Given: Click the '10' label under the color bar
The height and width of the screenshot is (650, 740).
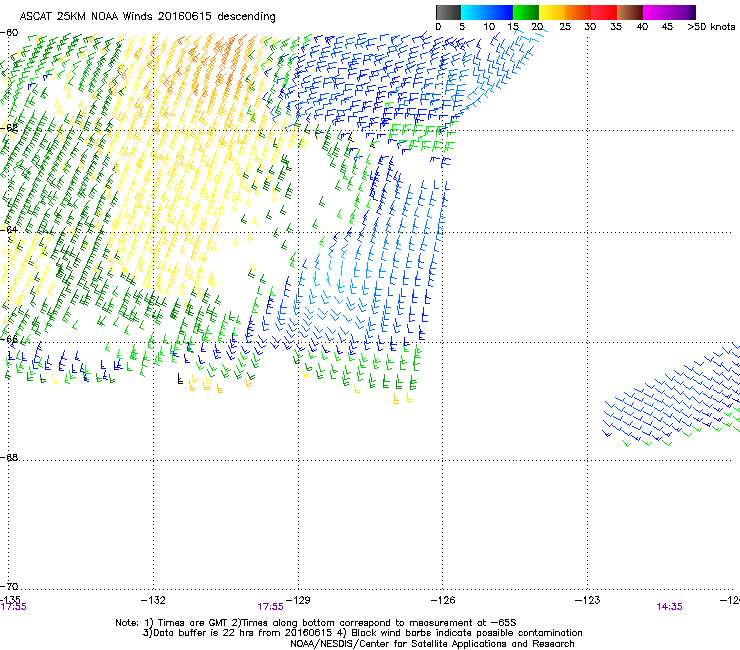Looking at the screenshot, I should pos(489,27).
